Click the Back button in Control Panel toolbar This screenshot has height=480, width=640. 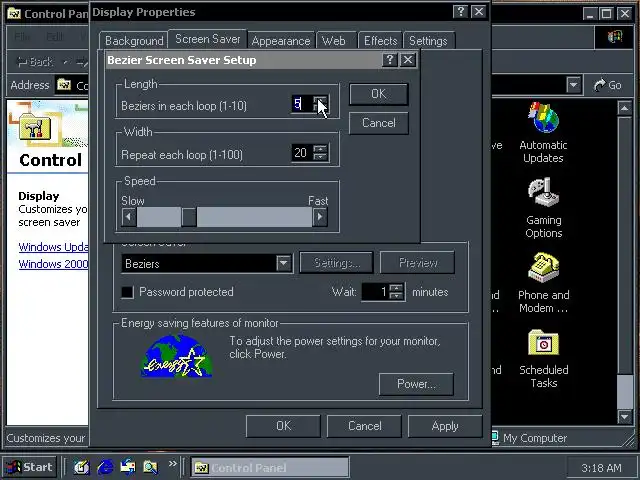tap(36, 61)
